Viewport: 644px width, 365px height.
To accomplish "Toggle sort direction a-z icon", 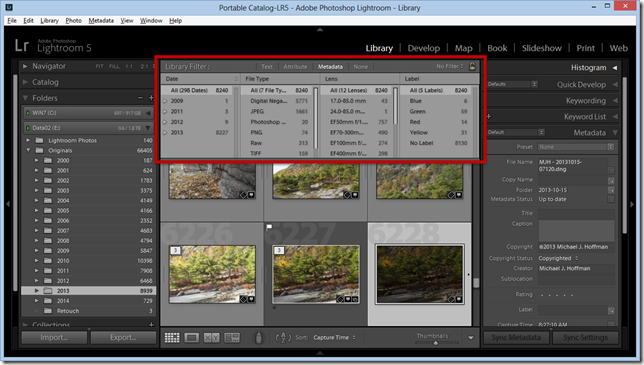I will (283, 337).
